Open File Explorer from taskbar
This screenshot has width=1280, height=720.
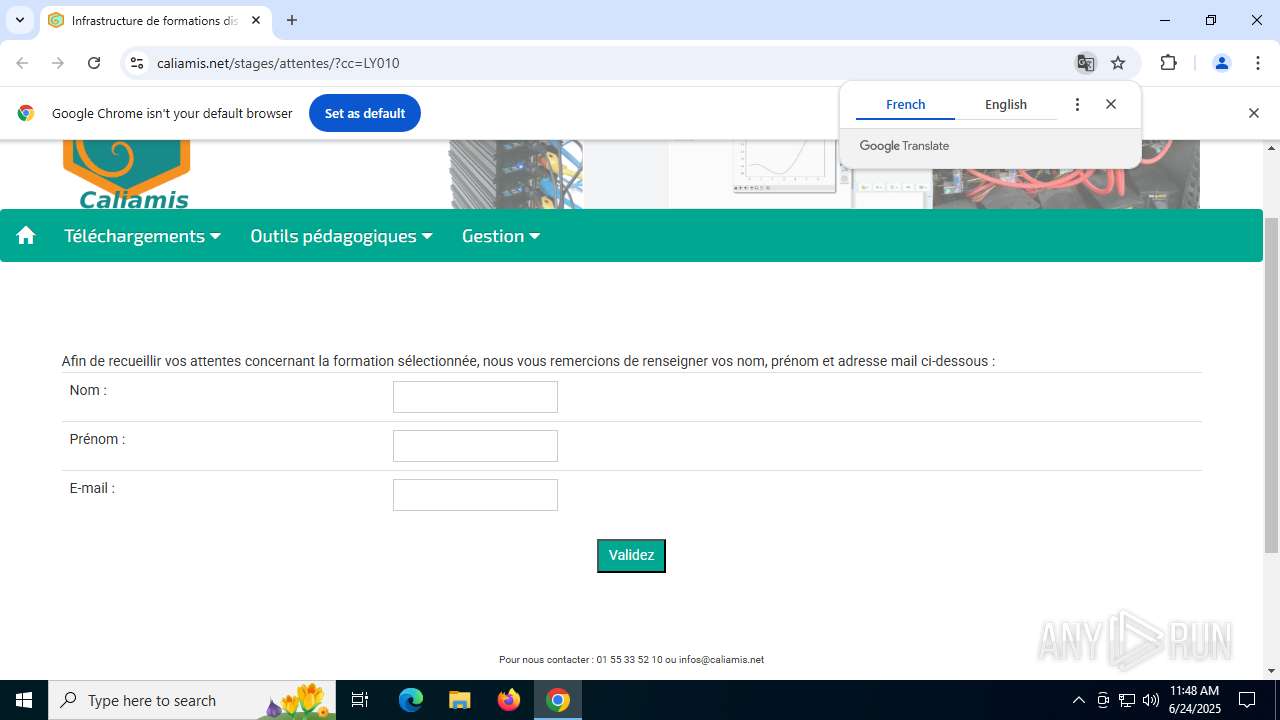pos(459,700)
